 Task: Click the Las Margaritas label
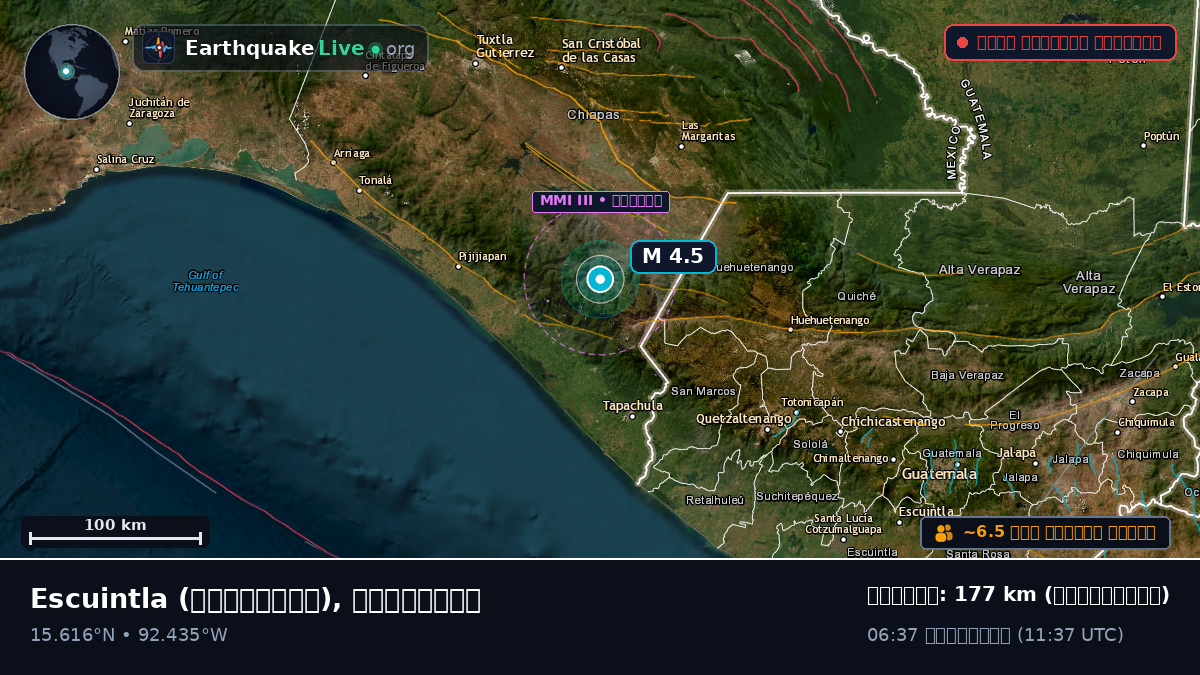point(708,131)
